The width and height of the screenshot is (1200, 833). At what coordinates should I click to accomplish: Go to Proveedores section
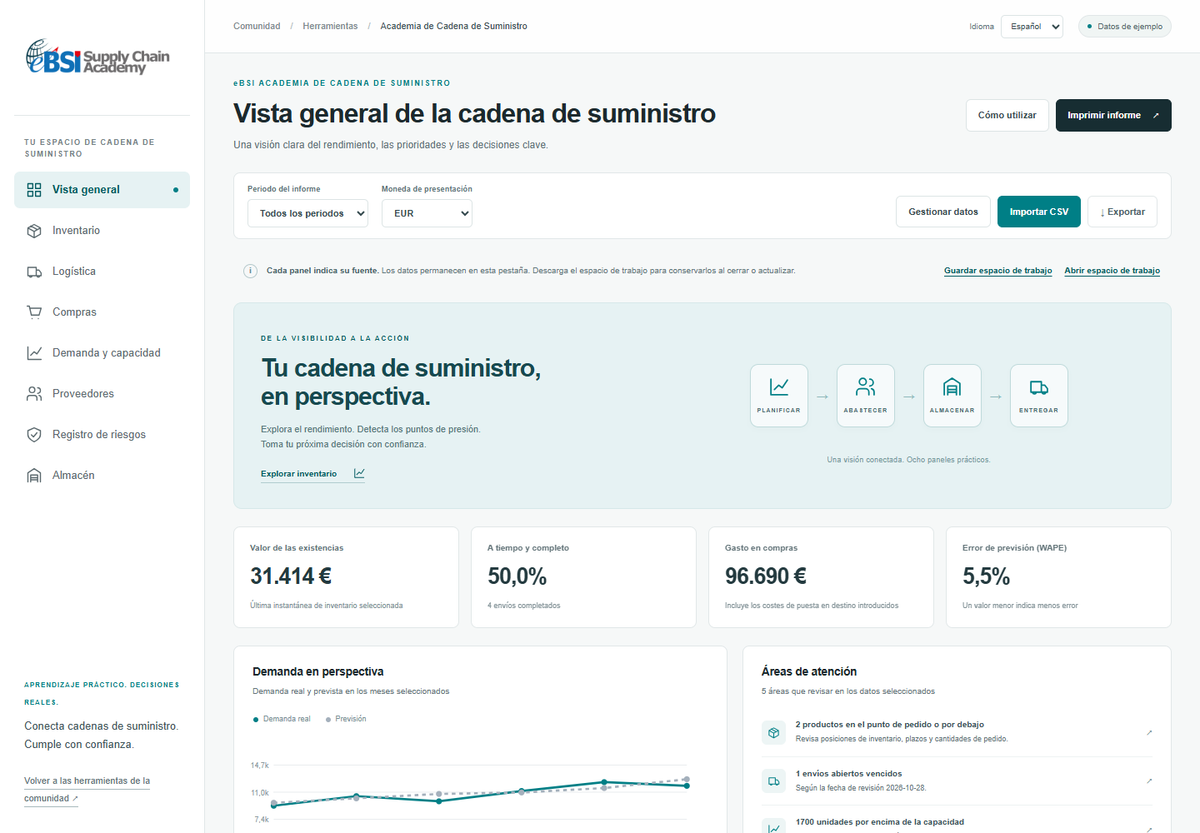click(102, 394)
